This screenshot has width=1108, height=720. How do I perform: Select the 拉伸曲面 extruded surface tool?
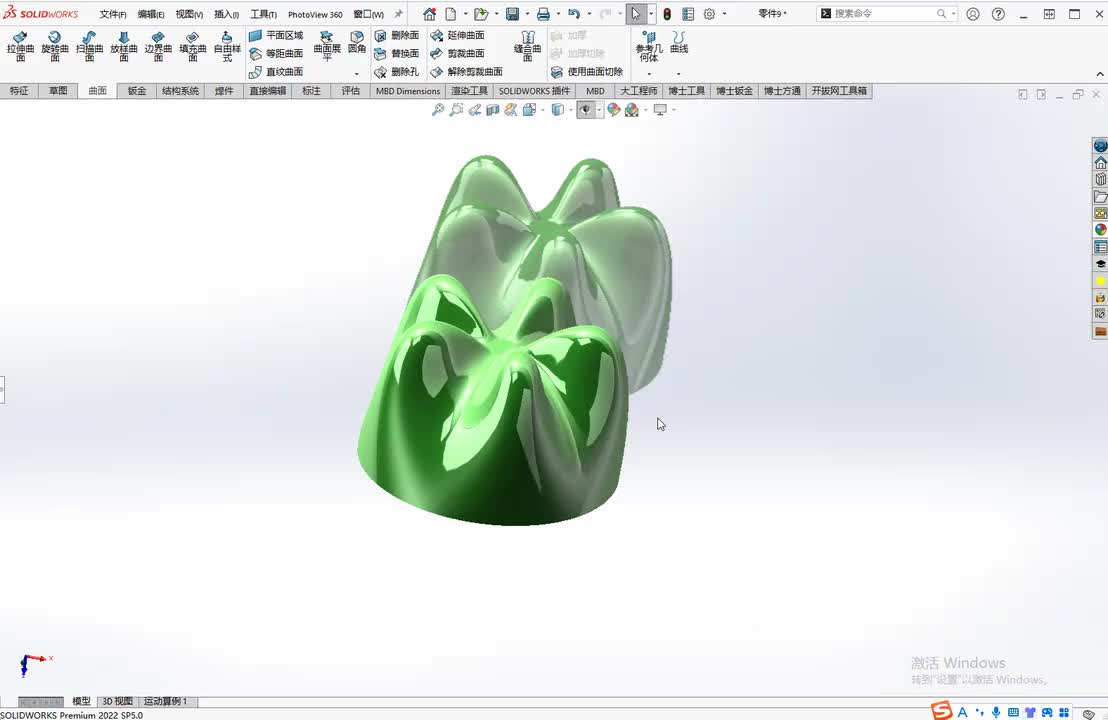(20, 47)
